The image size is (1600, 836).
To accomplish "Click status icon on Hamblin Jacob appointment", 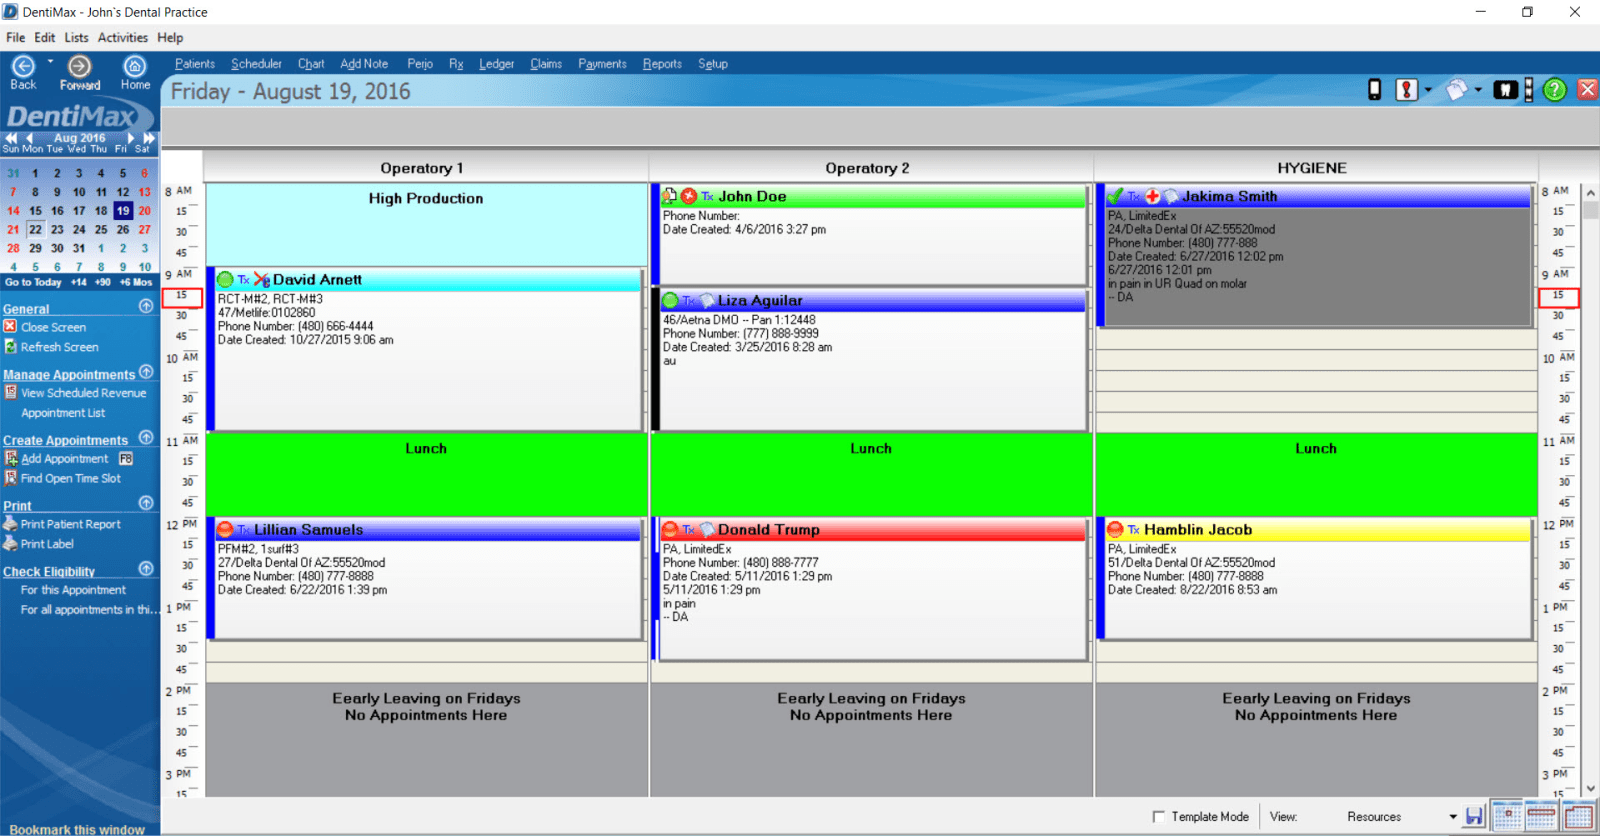I will point(1115,530).
